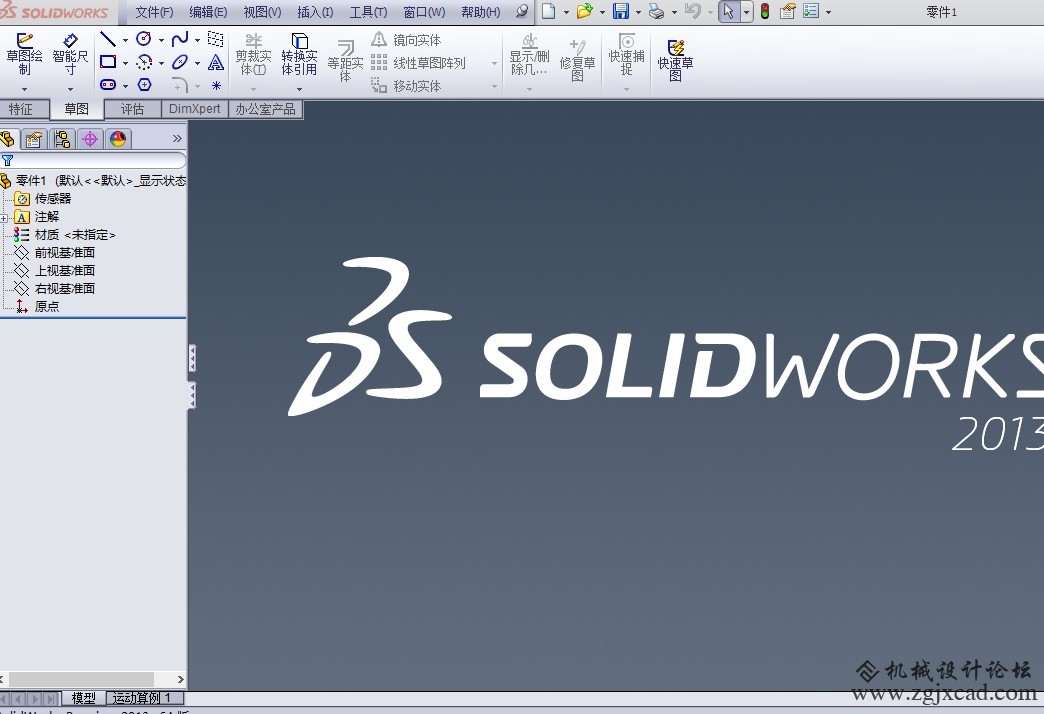The image size is (1044, 714).
Task: Open the Slot tool dropdown arrow
Action: (x=125, y=86)
